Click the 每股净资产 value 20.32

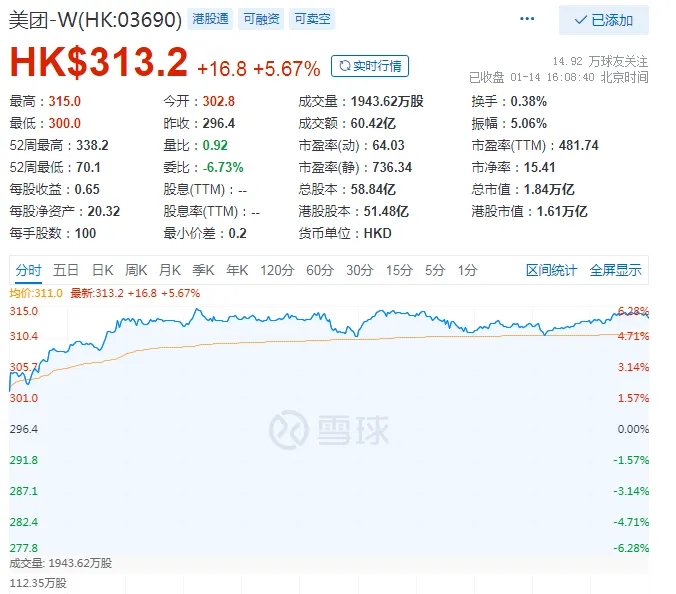coord(103,211)
